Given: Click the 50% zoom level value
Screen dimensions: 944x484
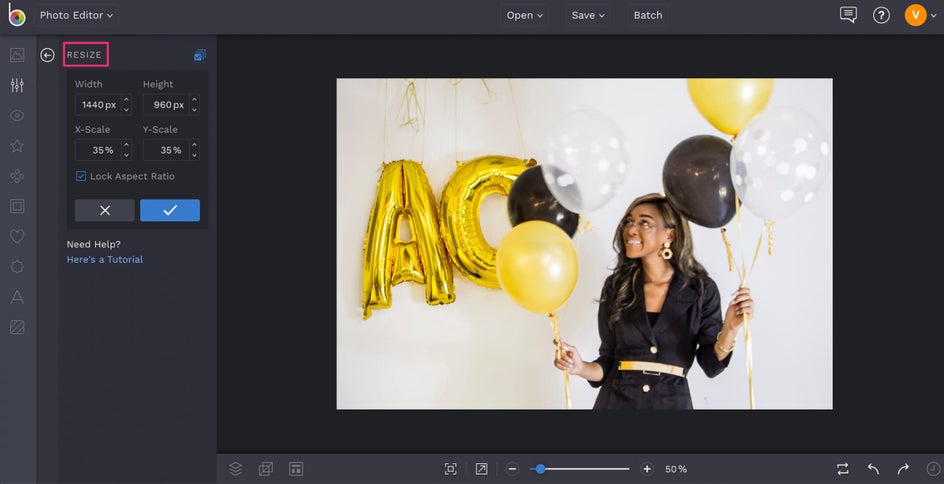Looking at the screenshot, I should pyautogui.click(x=676, y=468).
